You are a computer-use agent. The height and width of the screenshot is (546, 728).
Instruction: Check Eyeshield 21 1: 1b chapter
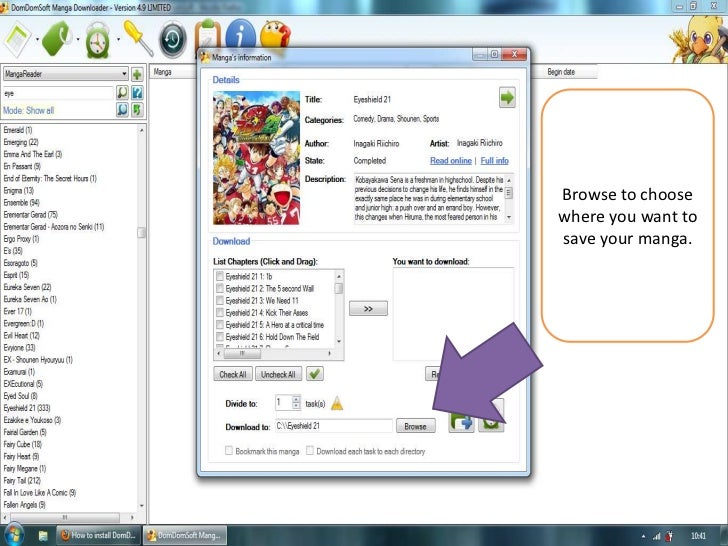pyautogui.click(x=220, y=276)
